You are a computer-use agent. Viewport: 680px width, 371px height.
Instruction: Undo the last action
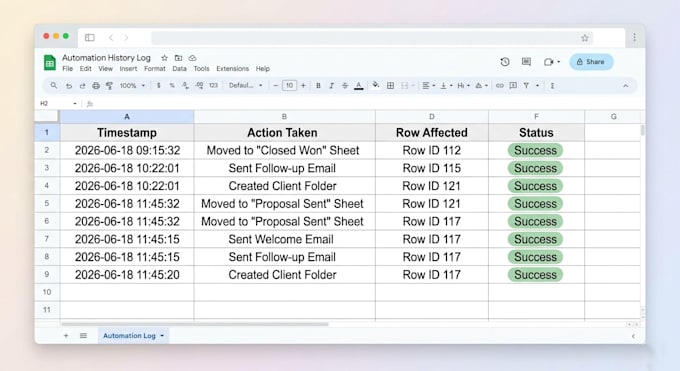[x=69, y=86]
